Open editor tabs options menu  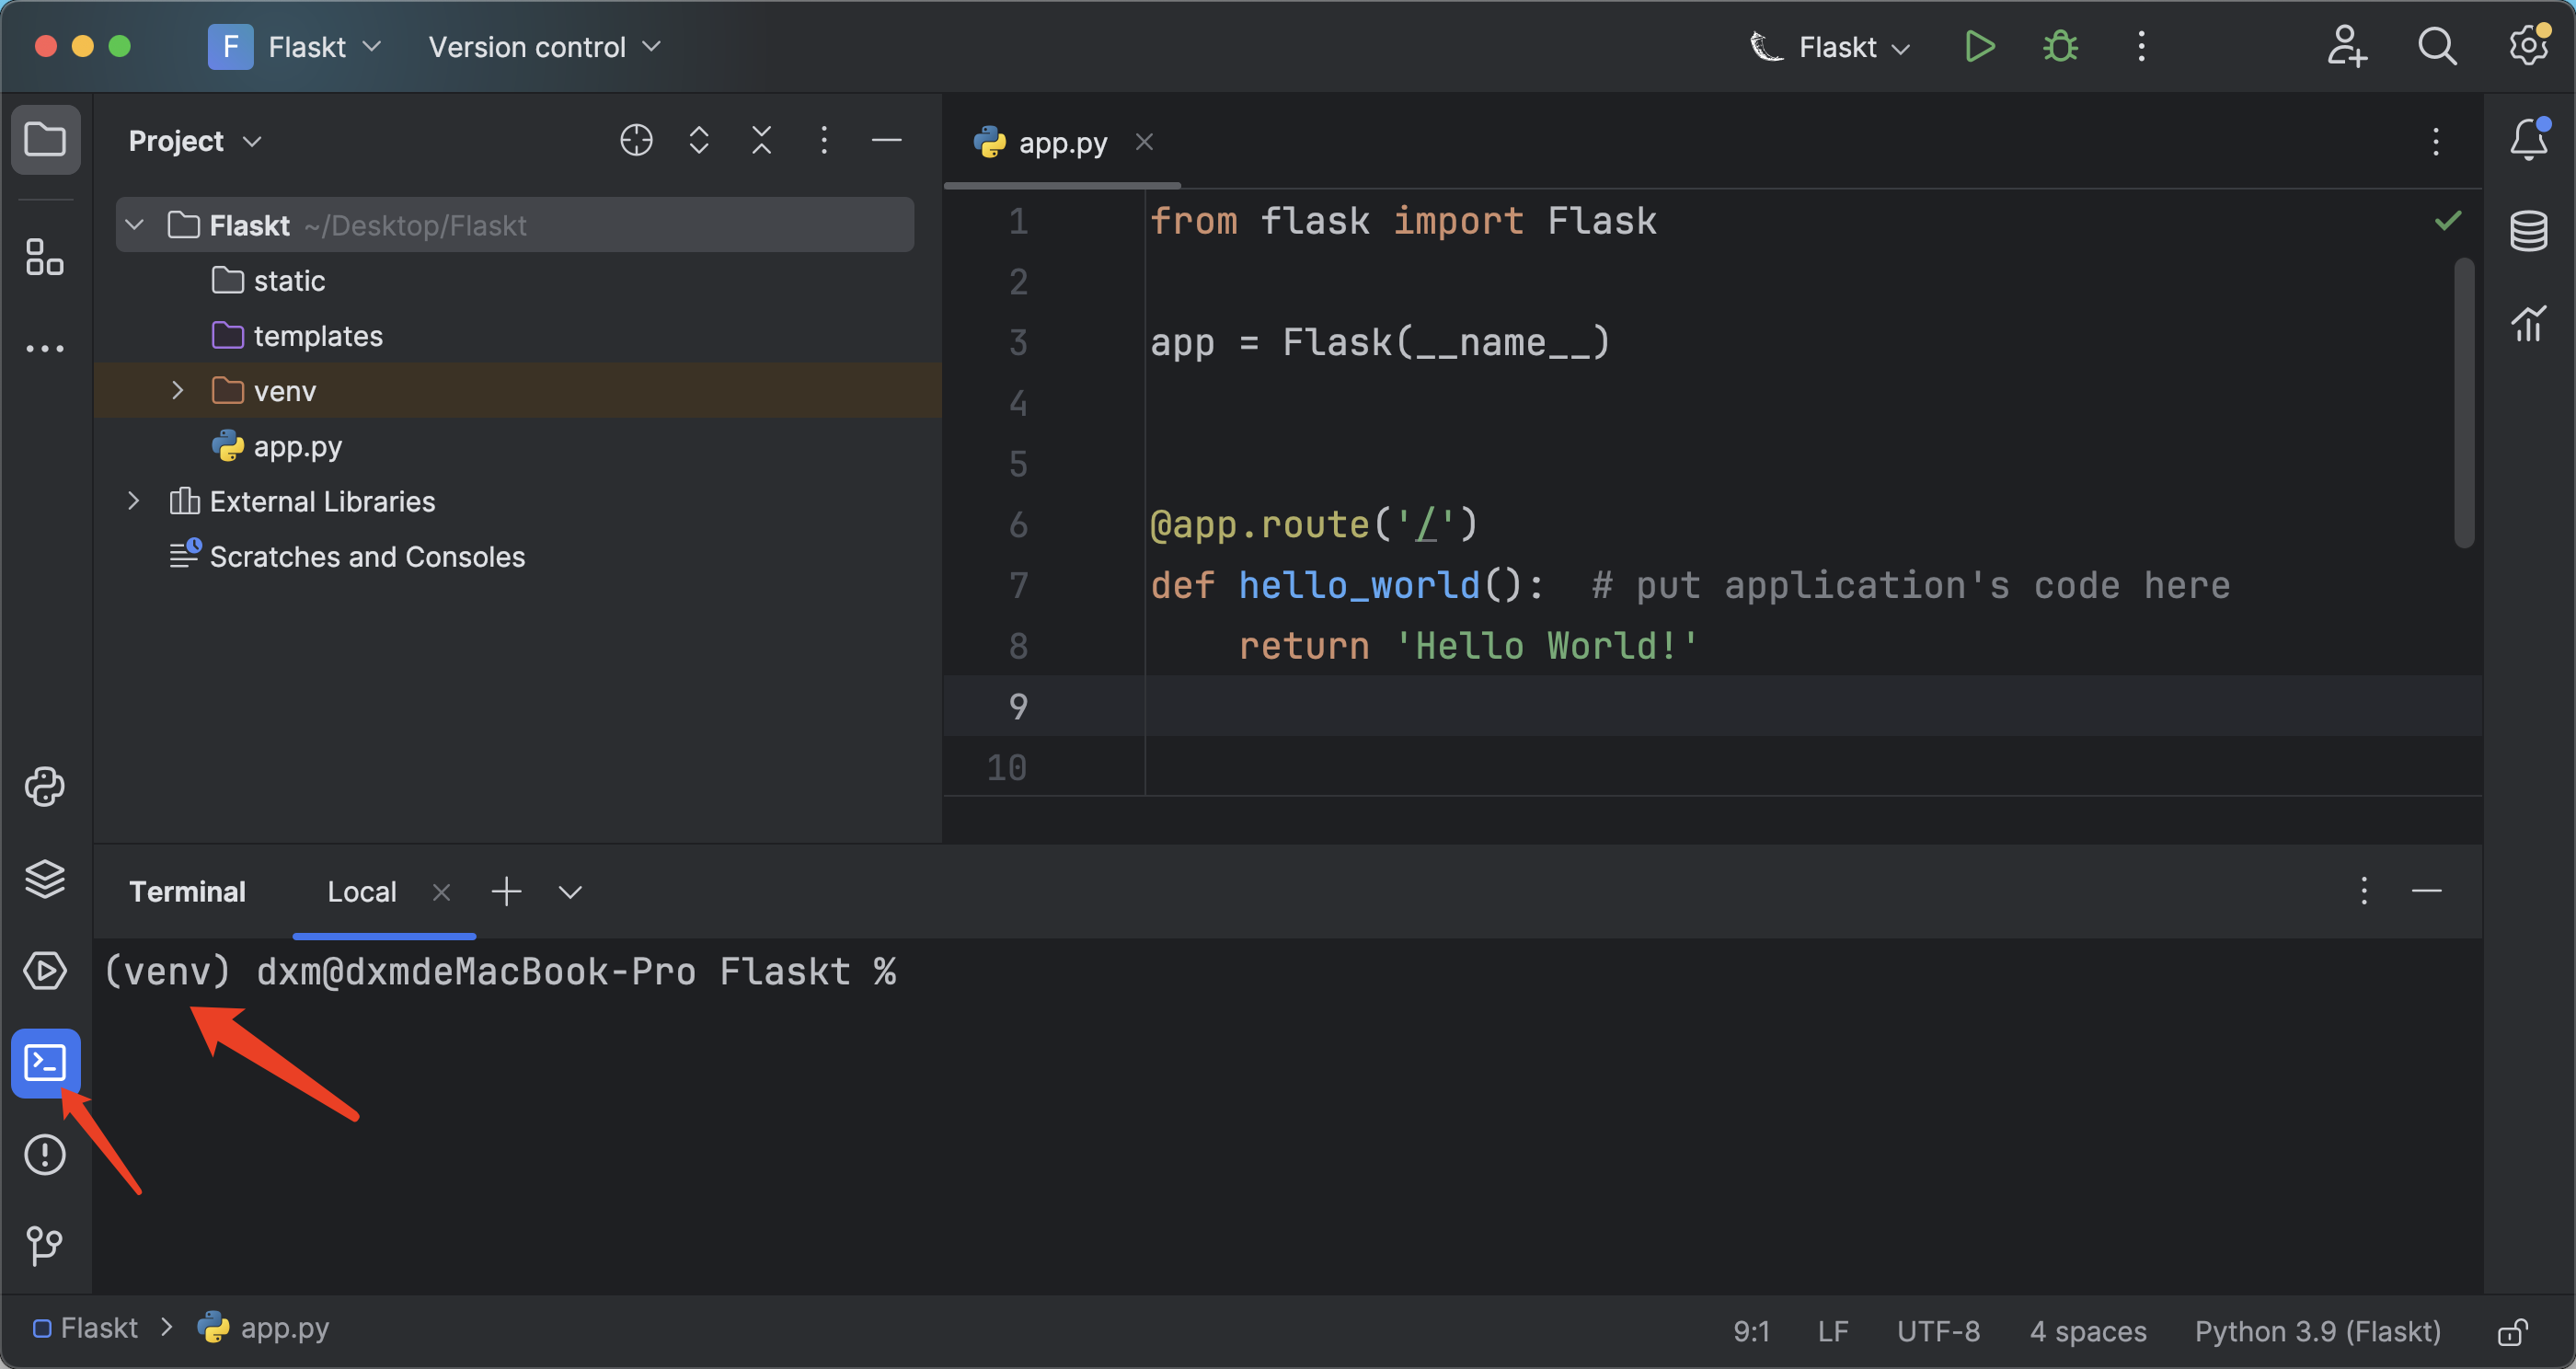coord(2436,142)
